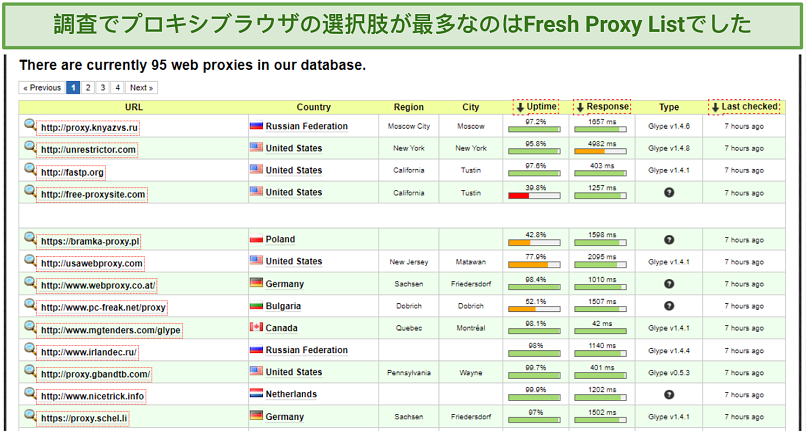Click magnifier icon beside pc-freak.net/proxy
Screen dimensions: 806x434
point(30,305)
